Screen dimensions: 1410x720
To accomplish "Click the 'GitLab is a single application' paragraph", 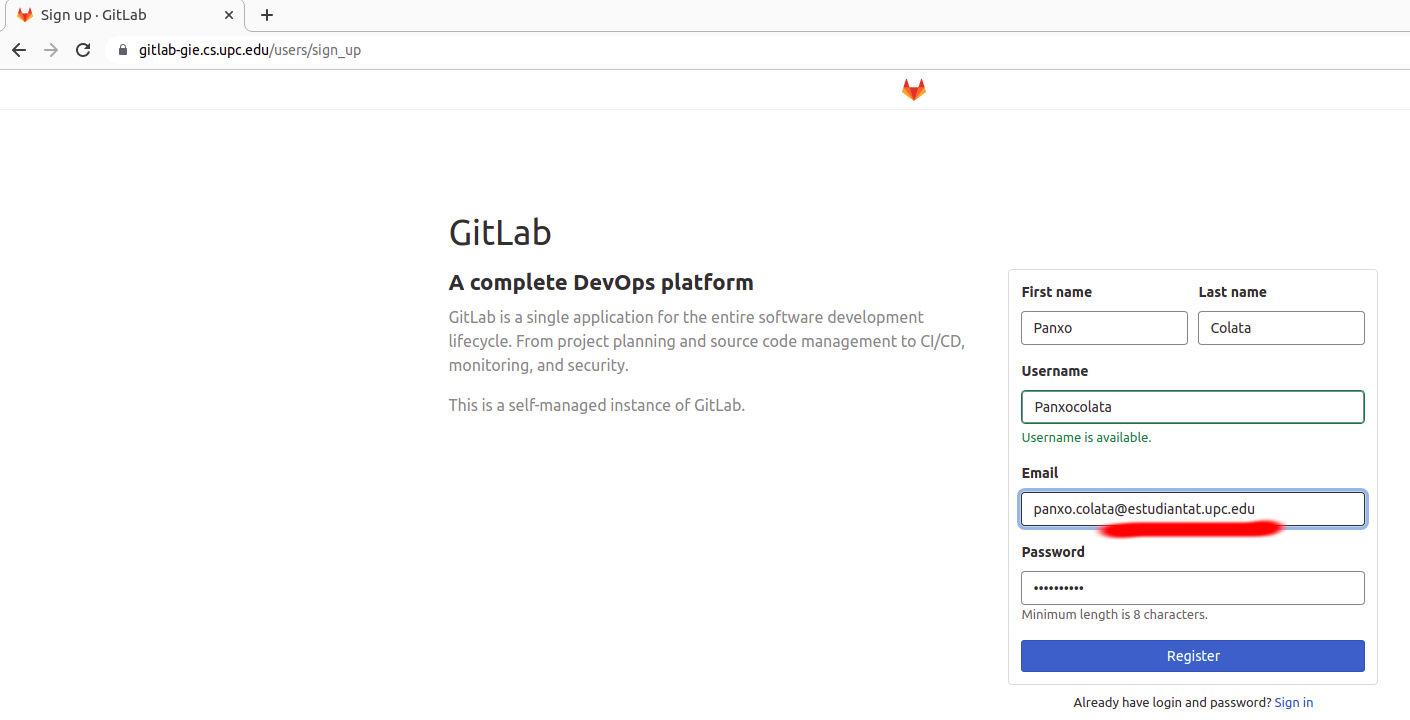I will [x=707, y=341].
